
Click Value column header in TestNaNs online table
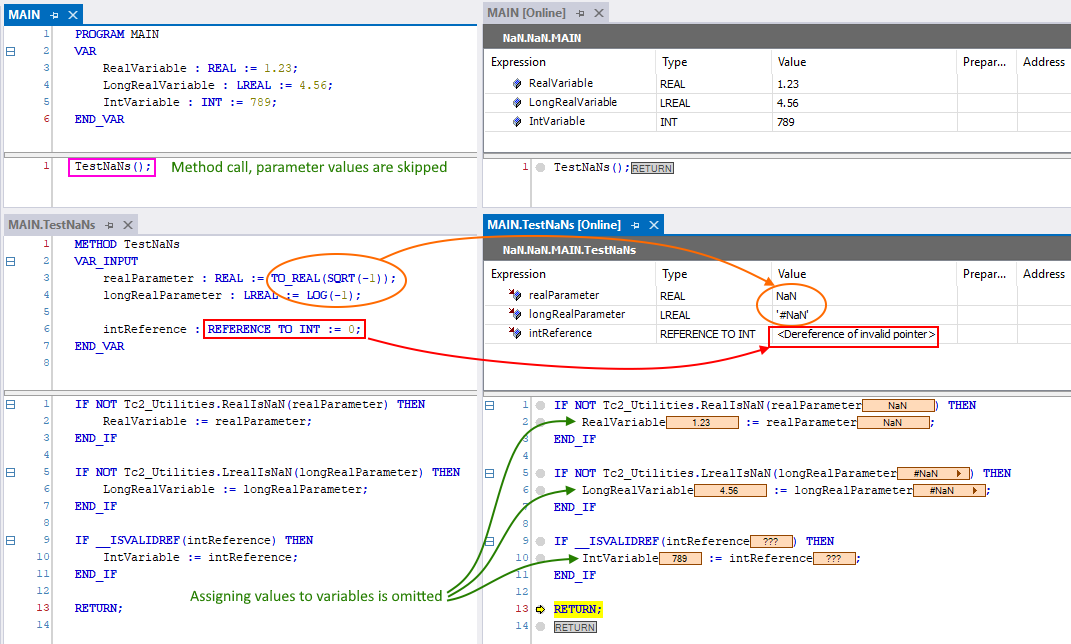(x=864, y=274)
